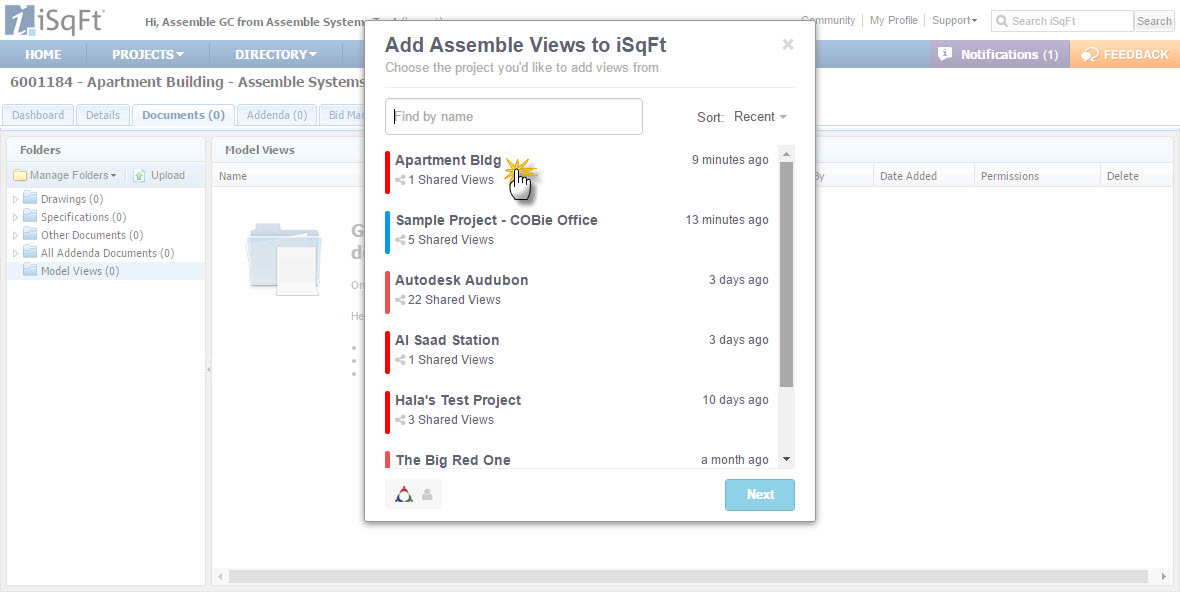Open Notifications (1)

click(x=999, y=54)
